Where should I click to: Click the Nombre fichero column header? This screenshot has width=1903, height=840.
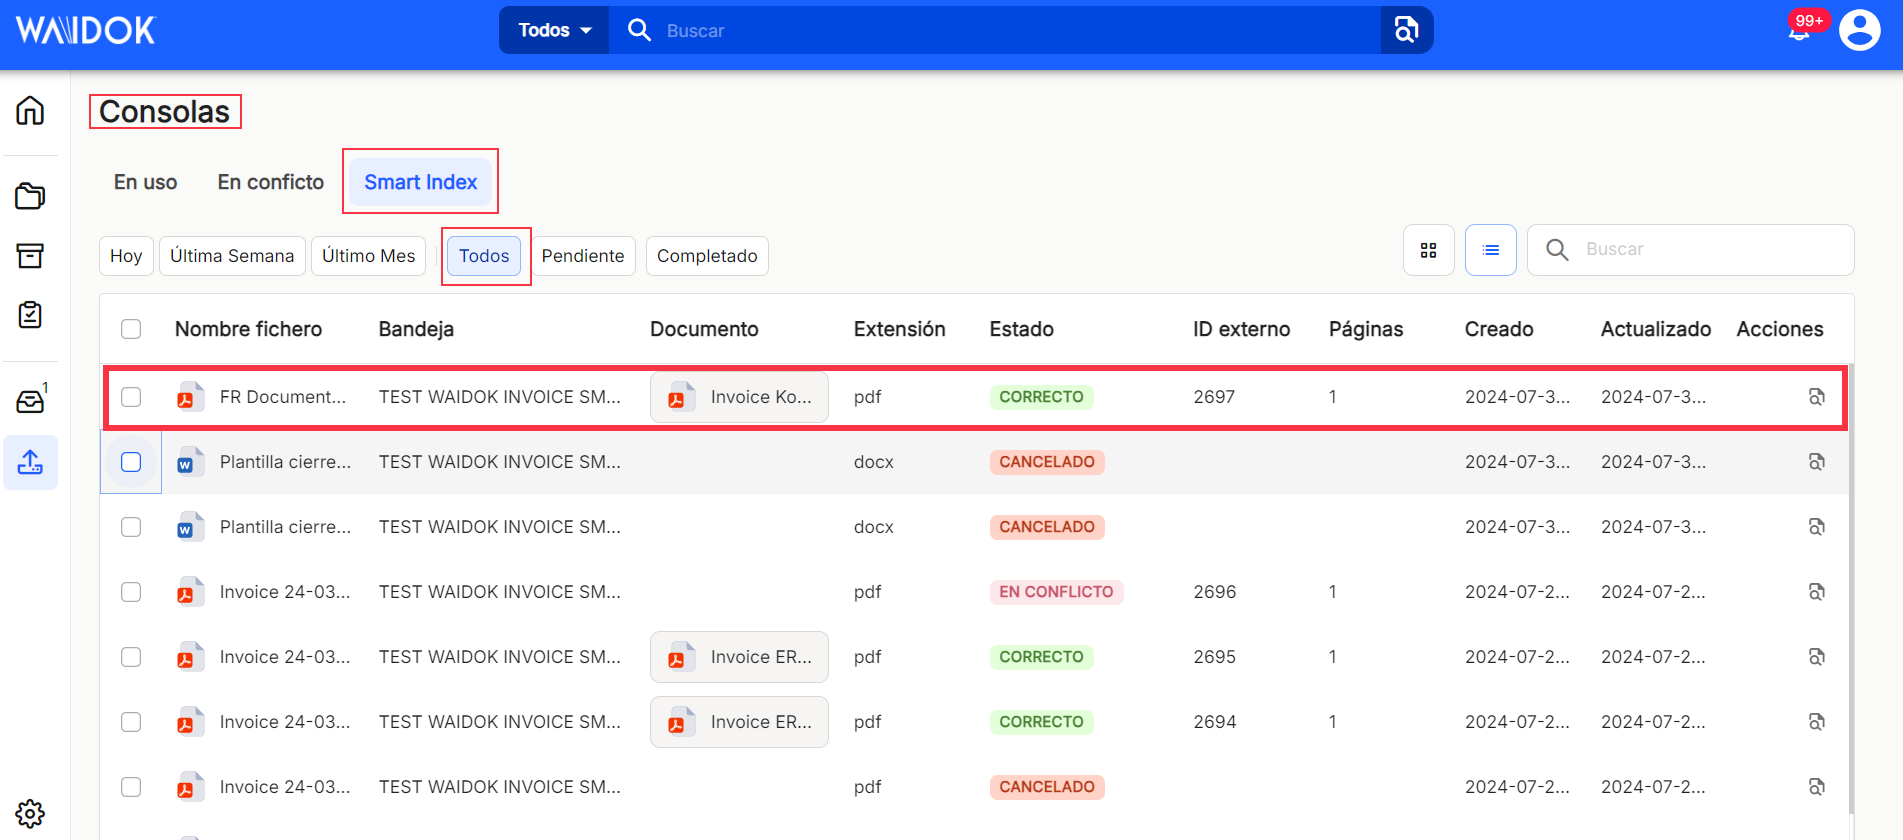click(248, 329)
